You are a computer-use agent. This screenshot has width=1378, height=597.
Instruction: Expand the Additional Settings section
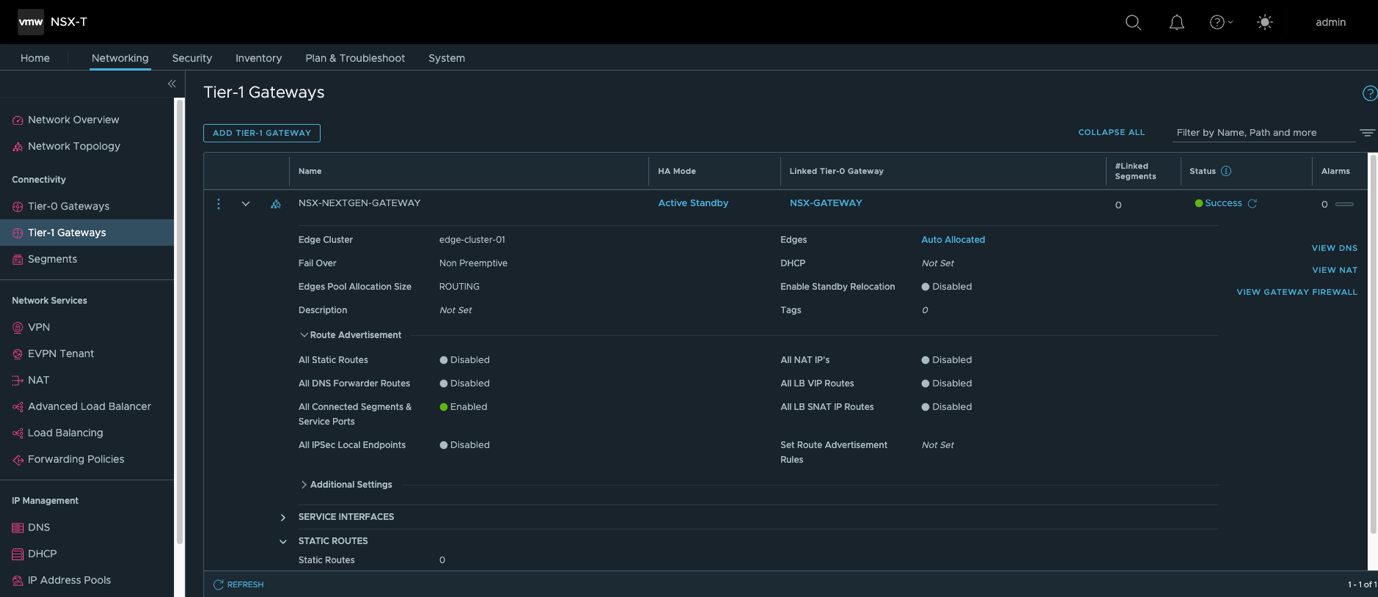pyautogui.click(x=304, y=485)
